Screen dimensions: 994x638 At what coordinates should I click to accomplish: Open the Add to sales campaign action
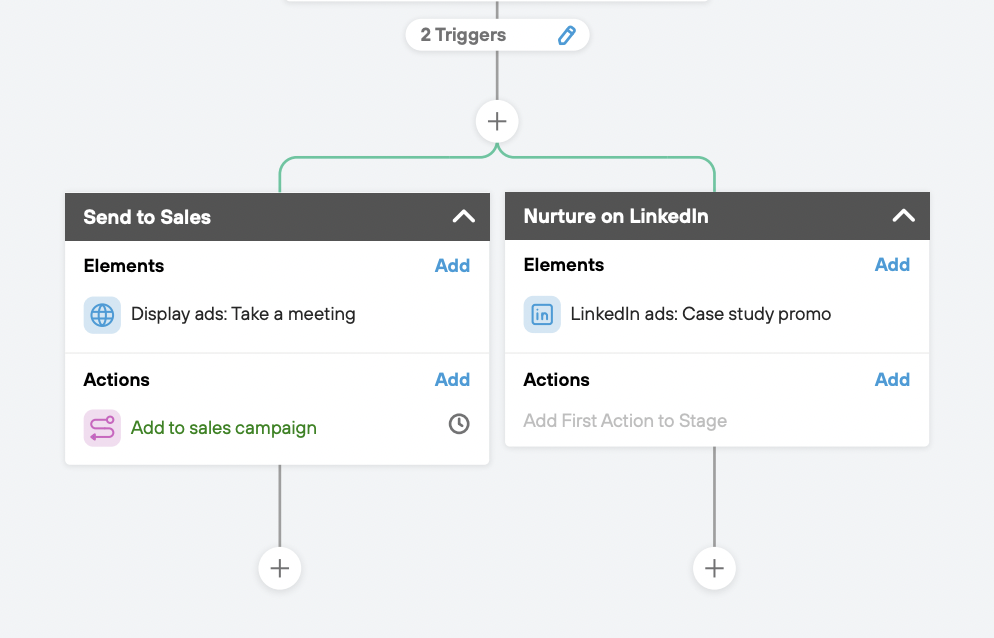224,428
